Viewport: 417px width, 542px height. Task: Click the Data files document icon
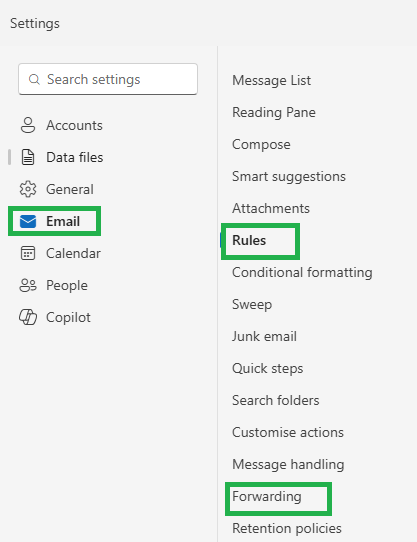(28, 157)
